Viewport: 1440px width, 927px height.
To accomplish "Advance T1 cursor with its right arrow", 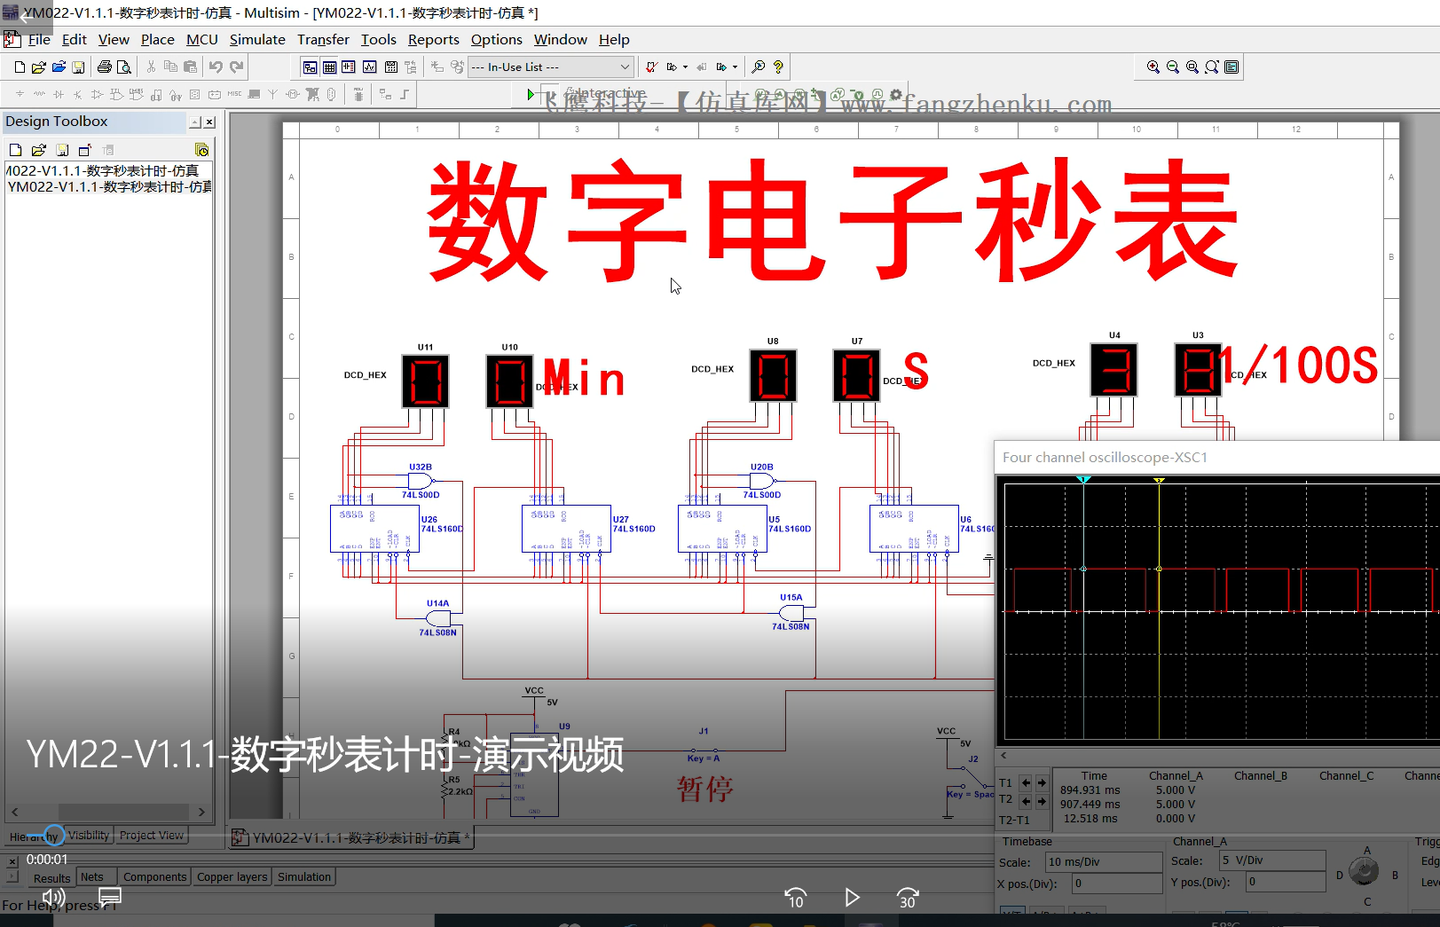I will [1042, 783].
